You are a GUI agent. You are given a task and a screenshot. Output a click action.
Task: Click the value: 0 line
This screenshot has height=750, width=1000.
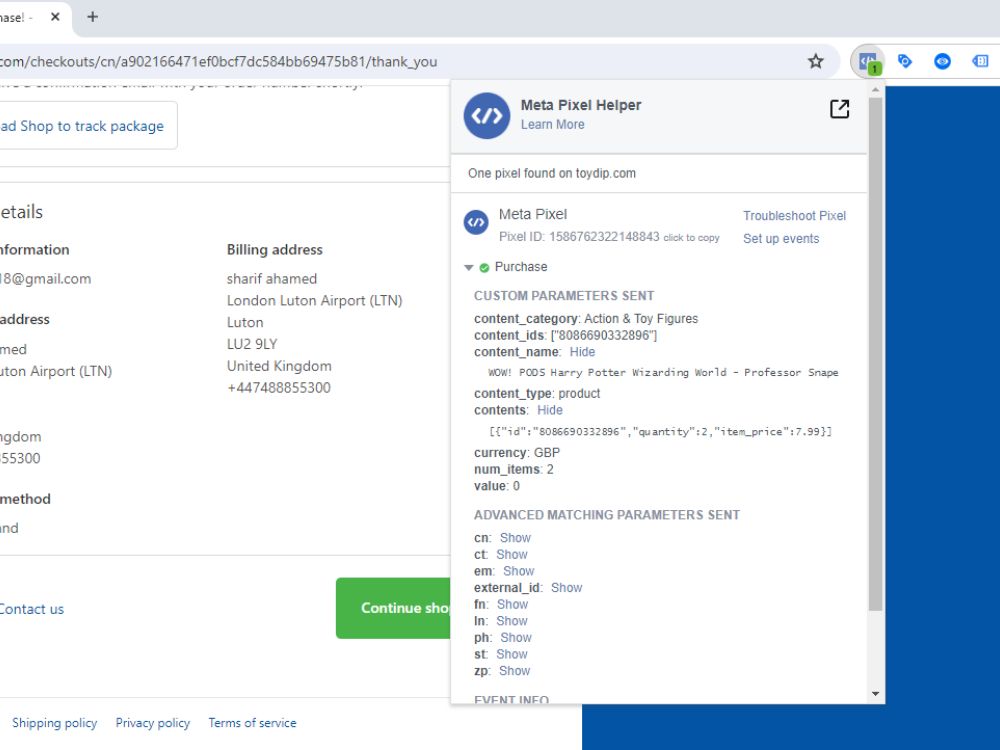click(497, 486)
